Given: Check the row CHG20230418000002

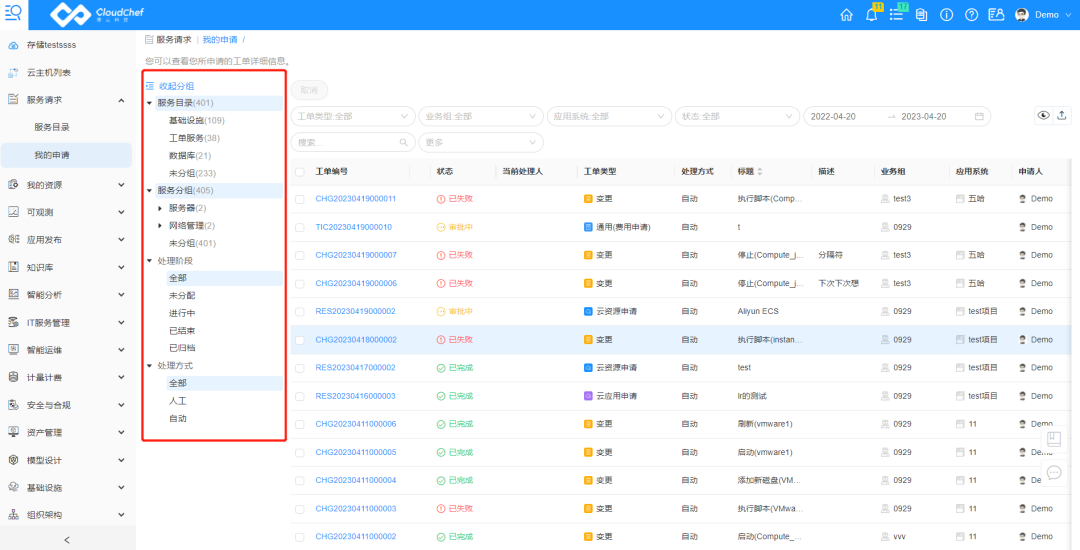Looking at the screenshot, I should [x=300, y=340].
